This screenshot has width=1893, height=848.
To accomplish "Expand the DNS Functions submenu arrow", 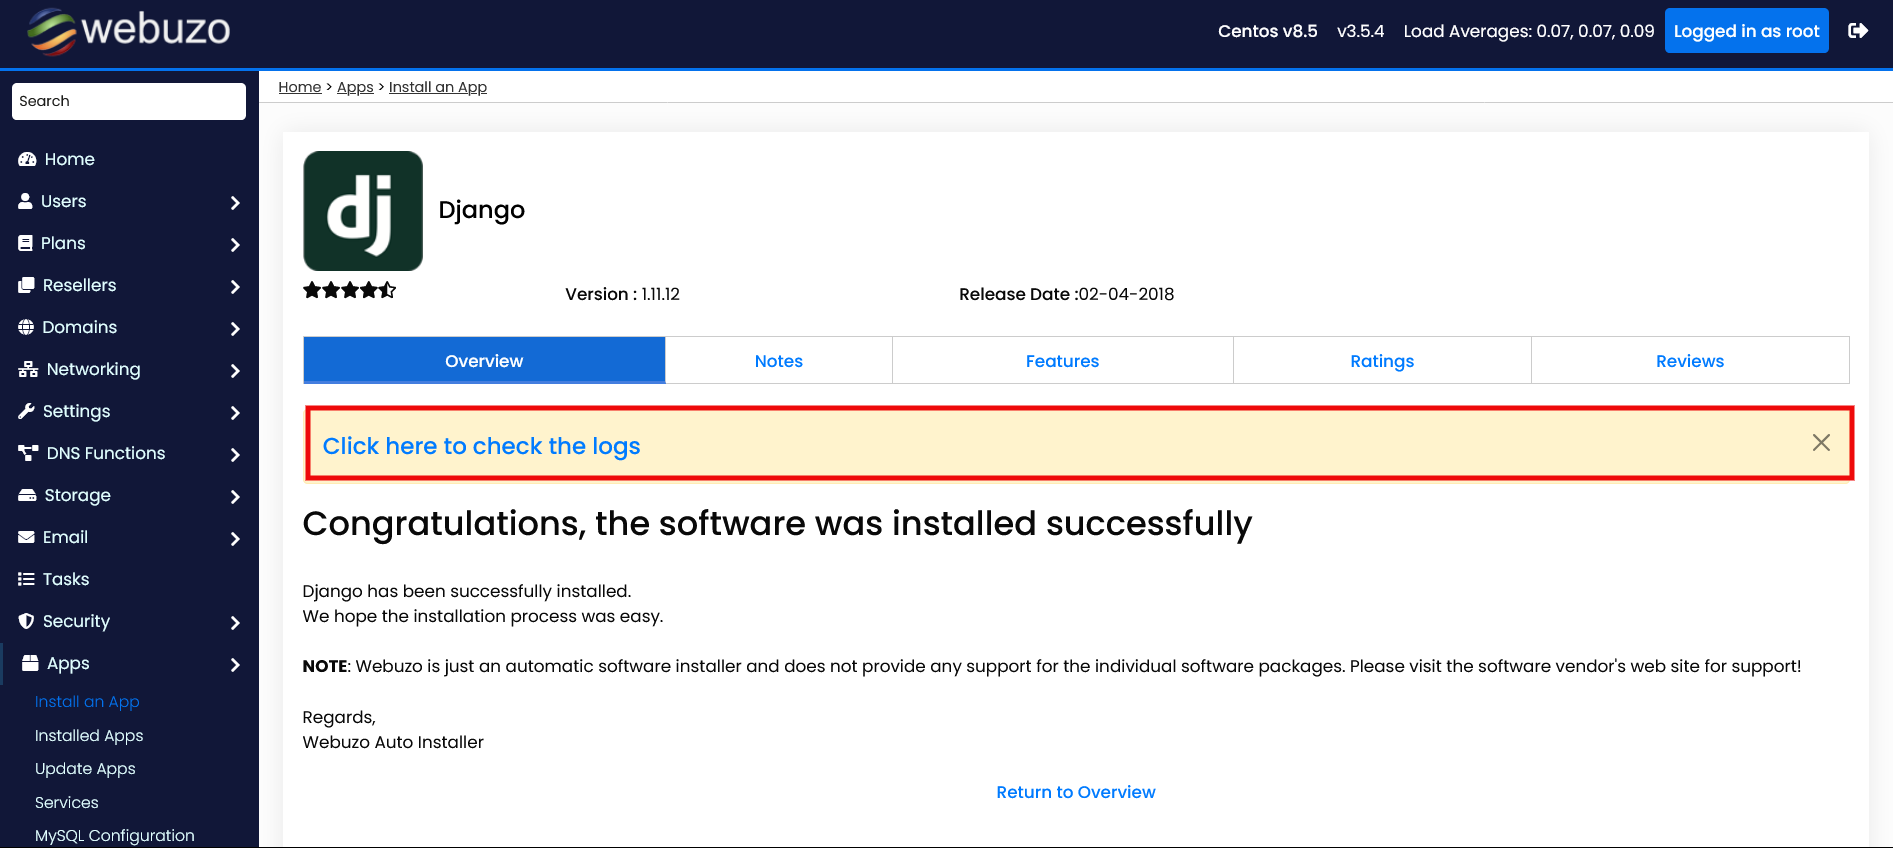I will pos(235,454).
